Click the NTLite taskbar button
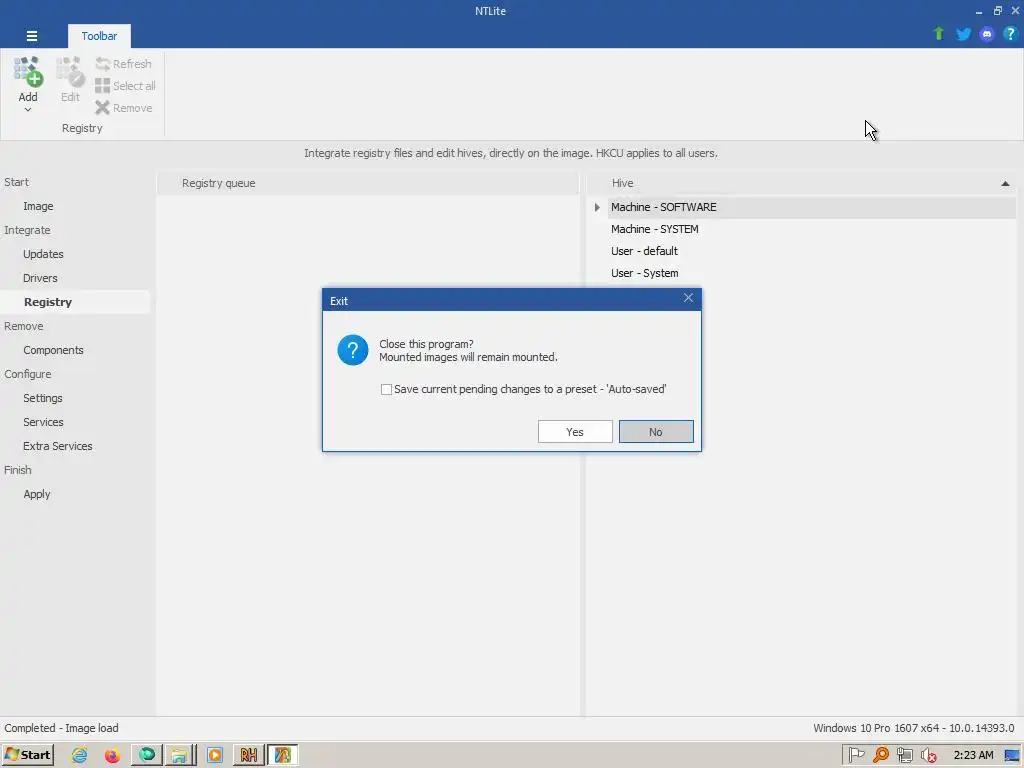The image size is (1024, 768). click(283, 755)
